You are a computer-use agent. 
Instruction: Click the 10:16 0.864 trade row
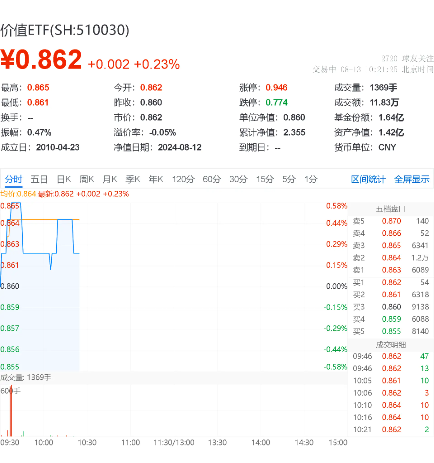coord(391,417)
